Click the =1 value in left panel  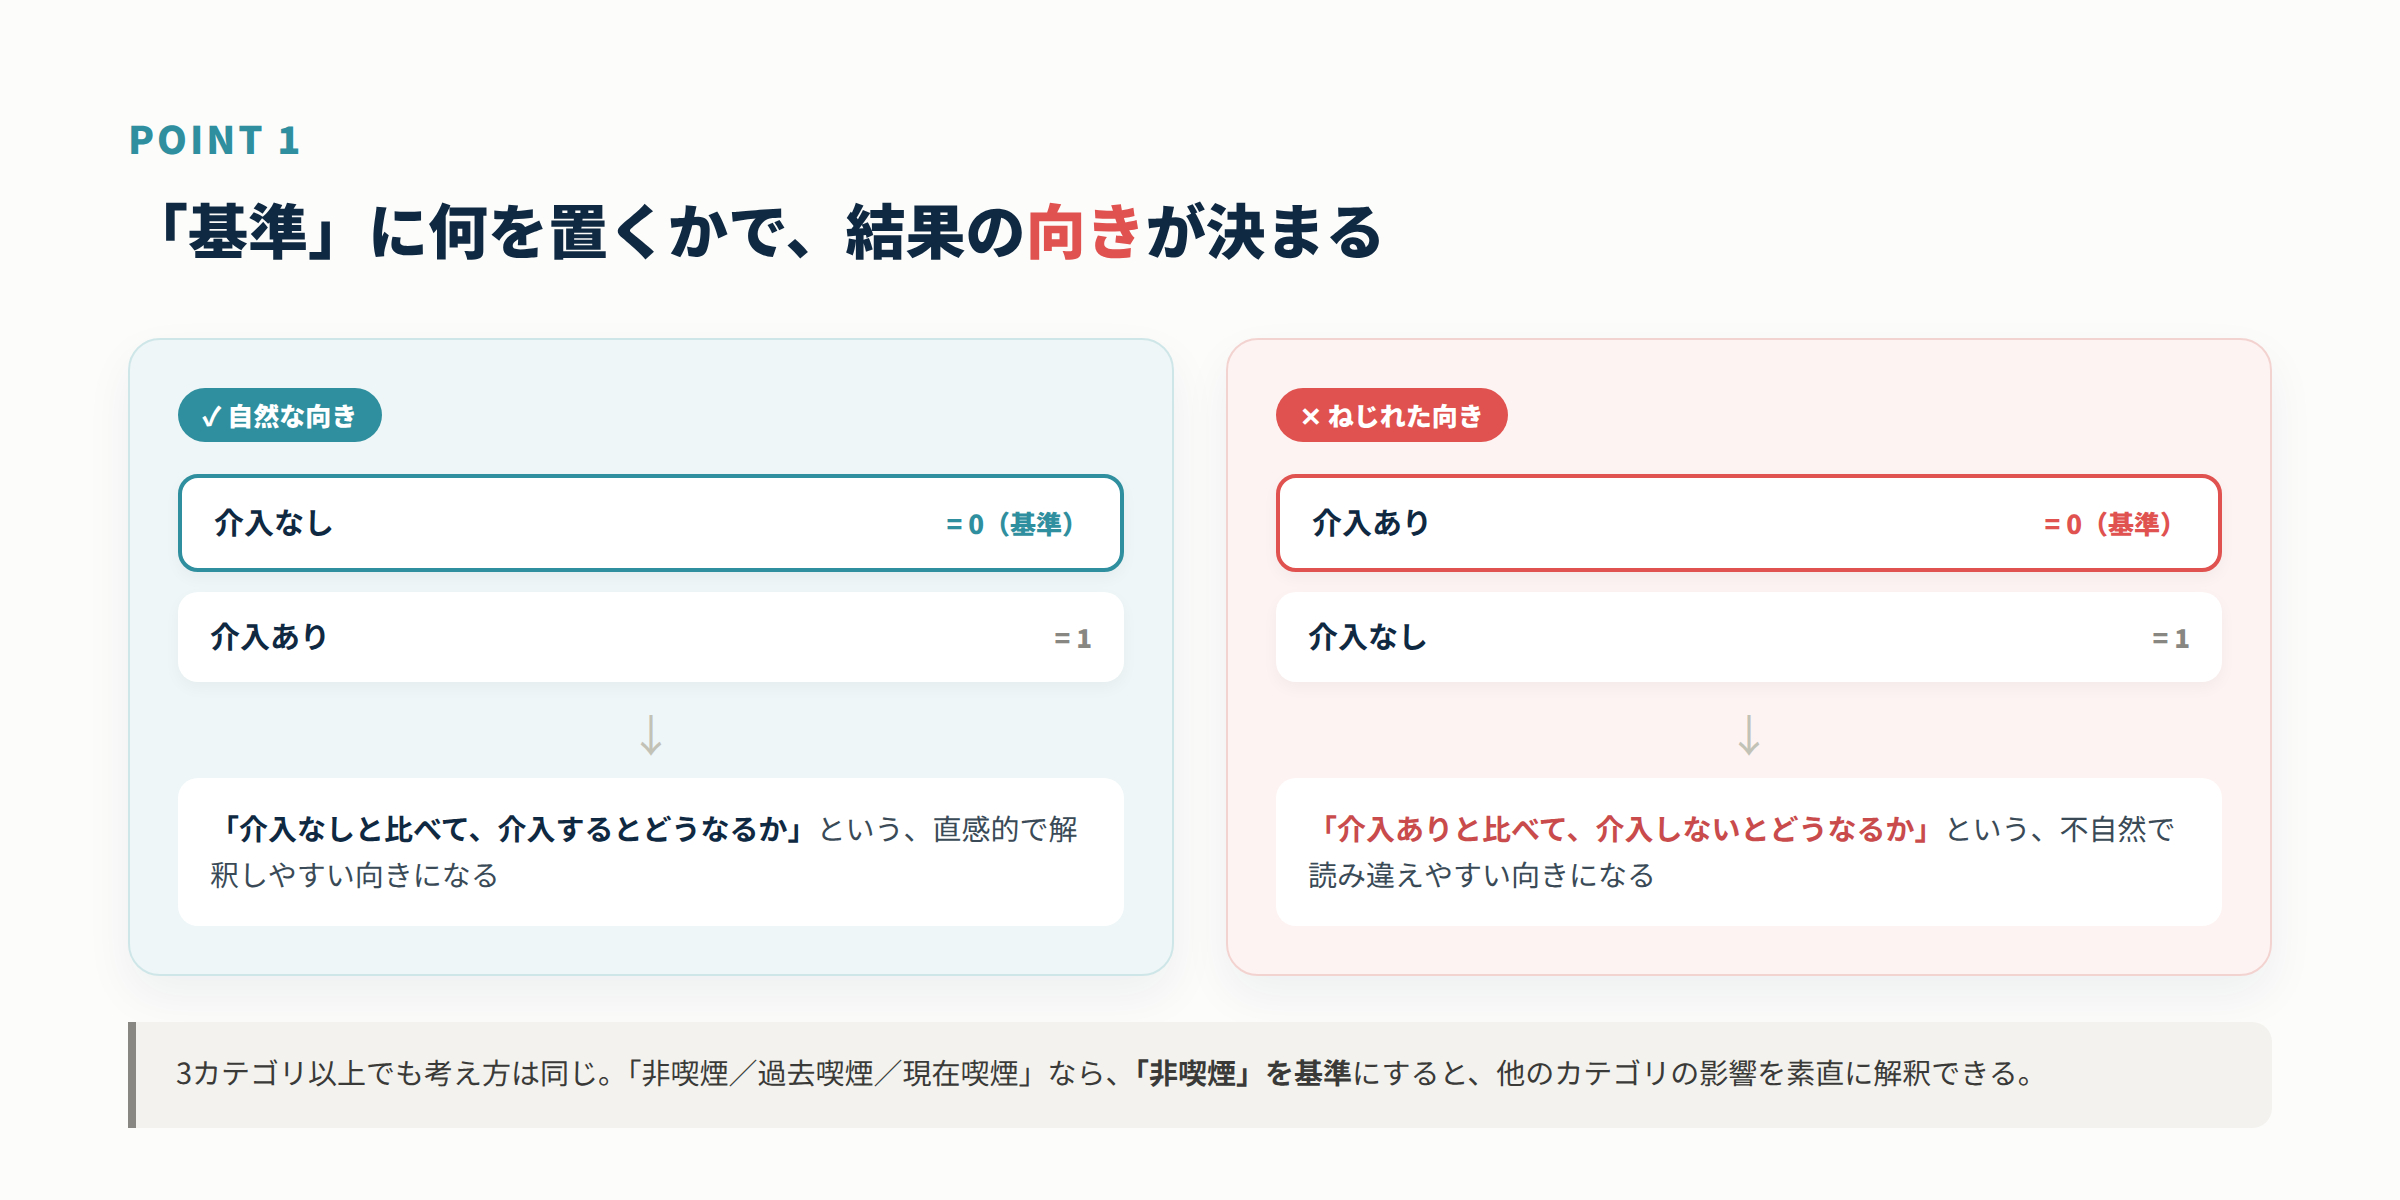pos(1072,638)
